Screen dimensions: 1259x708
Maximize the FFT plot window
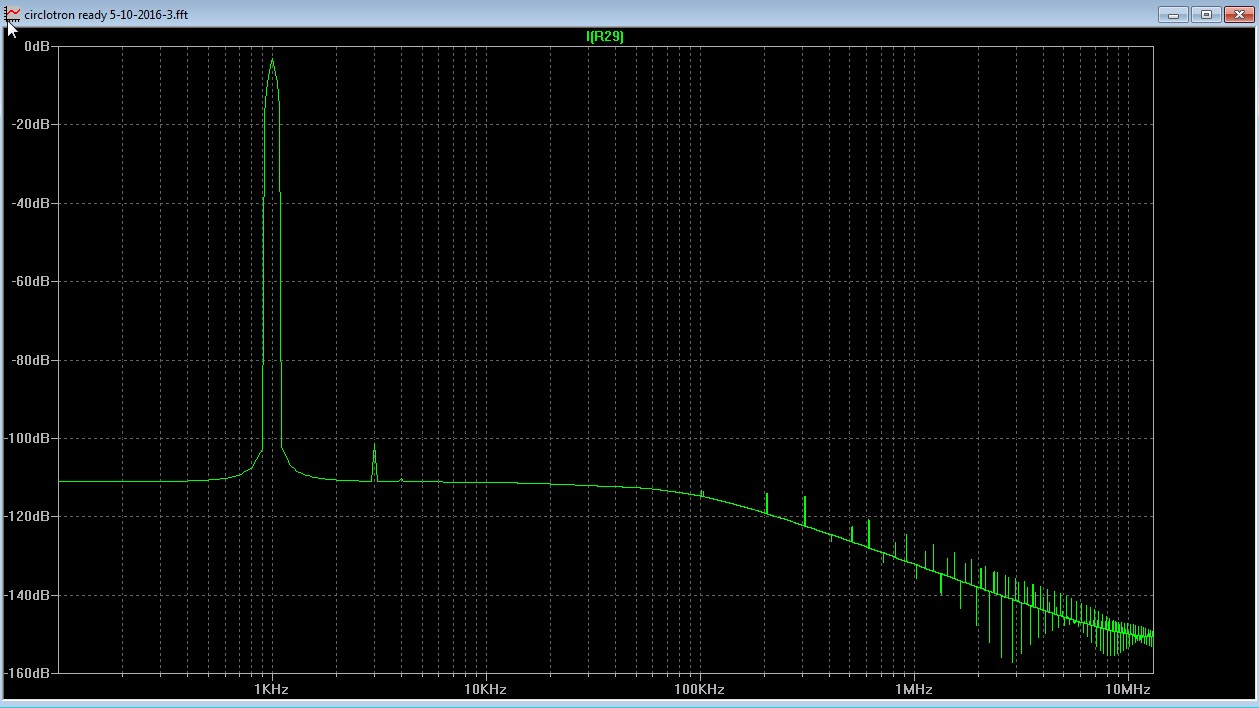tap(1206, 14)
